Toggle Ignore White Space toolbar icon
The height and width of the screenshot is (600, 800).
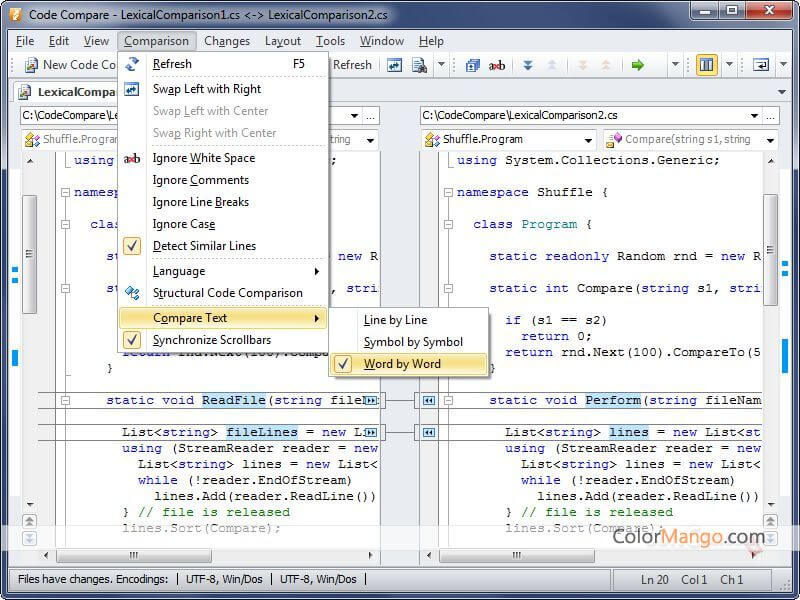496,65
